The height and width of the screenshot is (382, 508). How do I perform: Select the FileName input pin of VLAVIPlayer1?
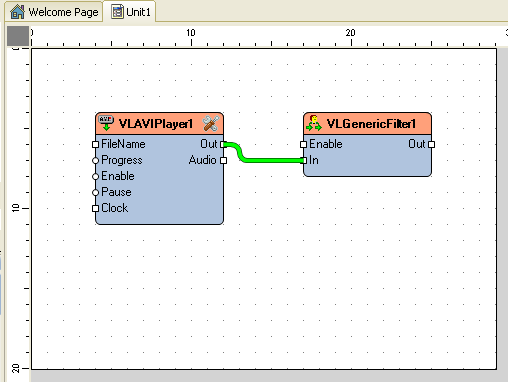coord(96,144)
